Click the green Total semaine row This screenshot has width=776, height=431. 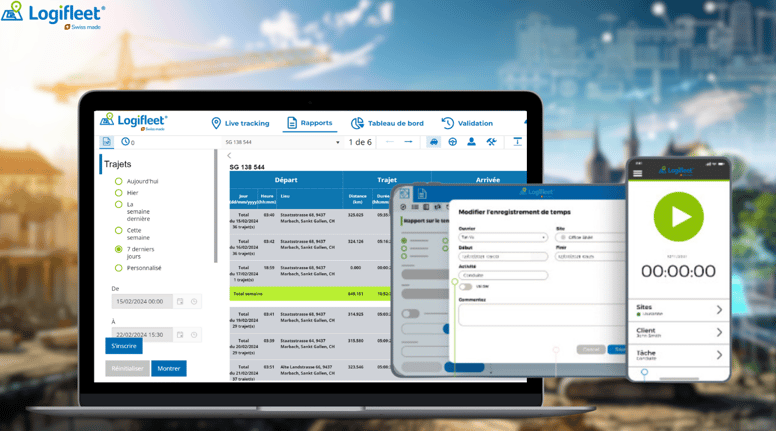tap(310, 293)
